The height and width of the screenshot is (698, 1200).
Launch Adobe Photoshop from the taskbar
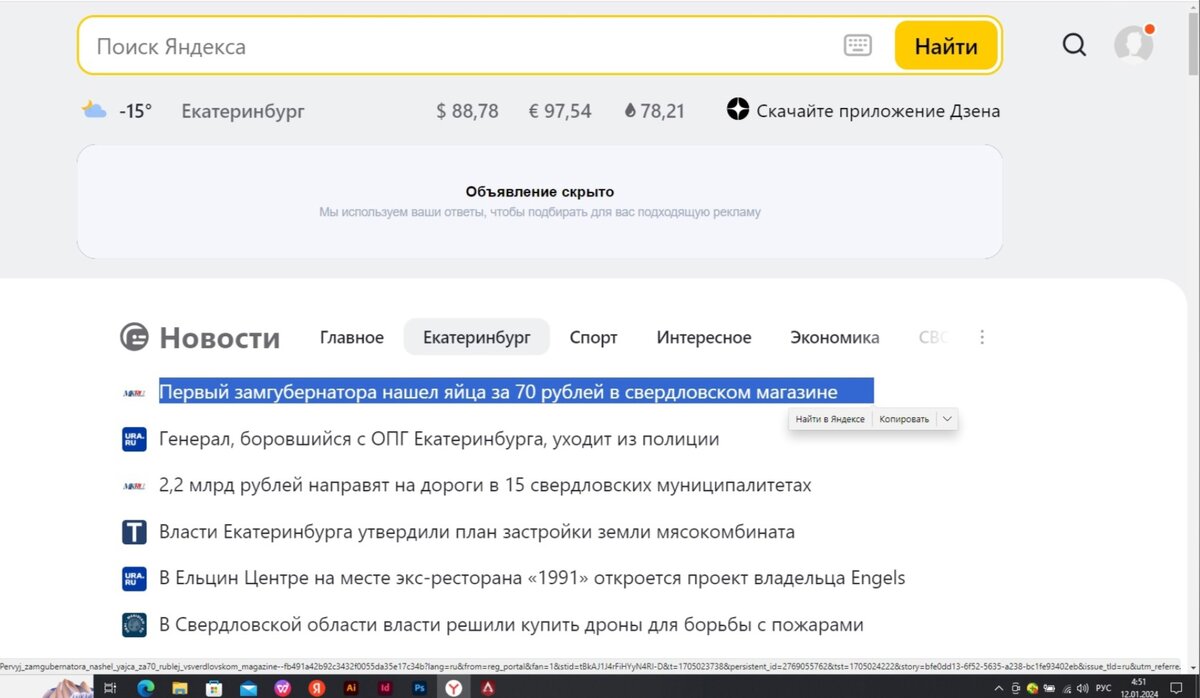coord(420,688)
